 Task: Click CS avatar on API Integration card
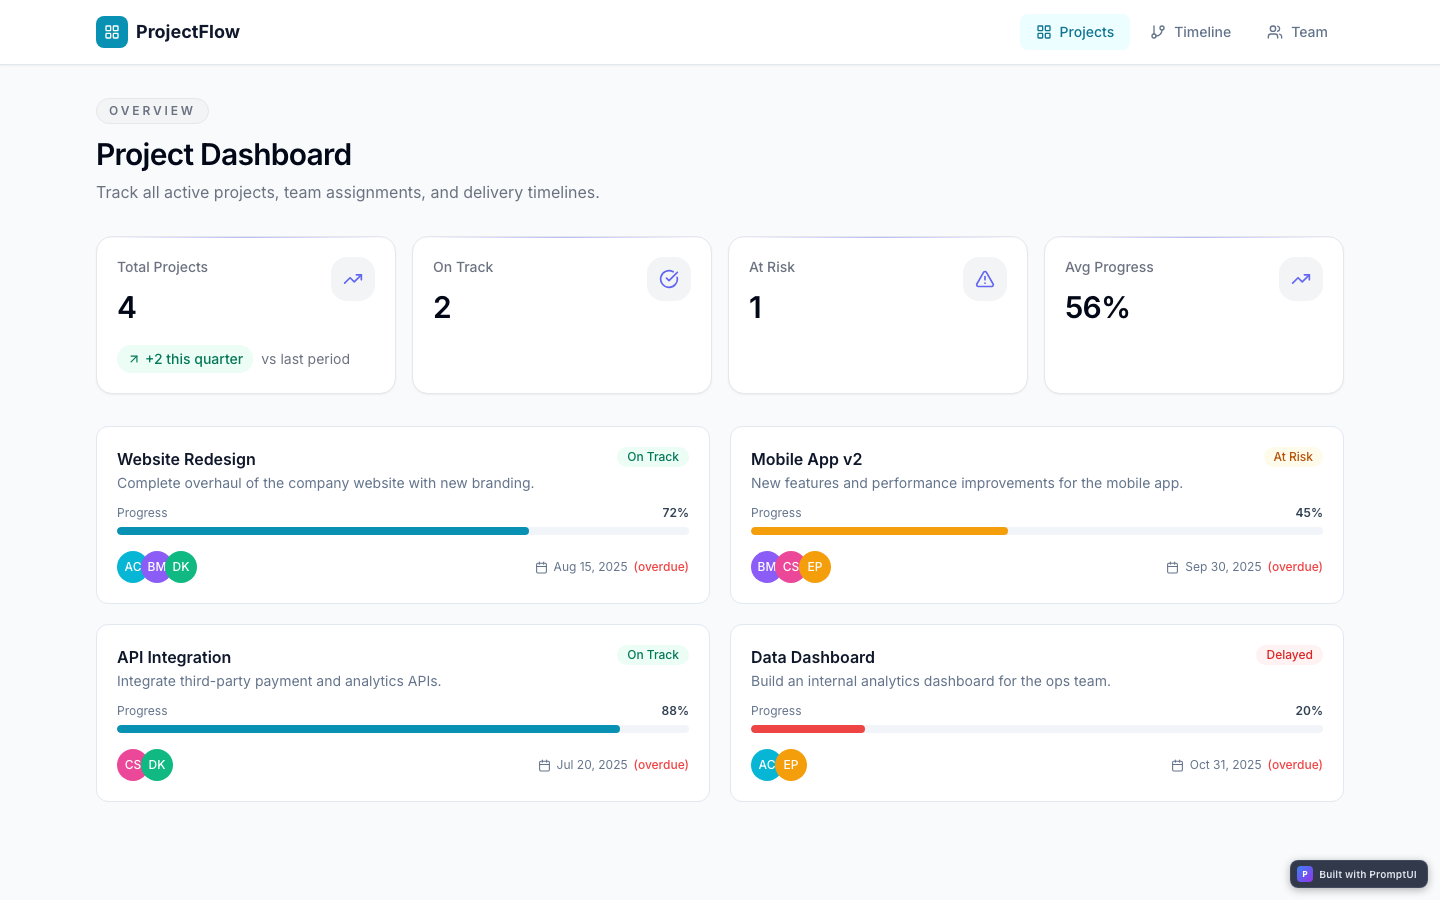130,765
